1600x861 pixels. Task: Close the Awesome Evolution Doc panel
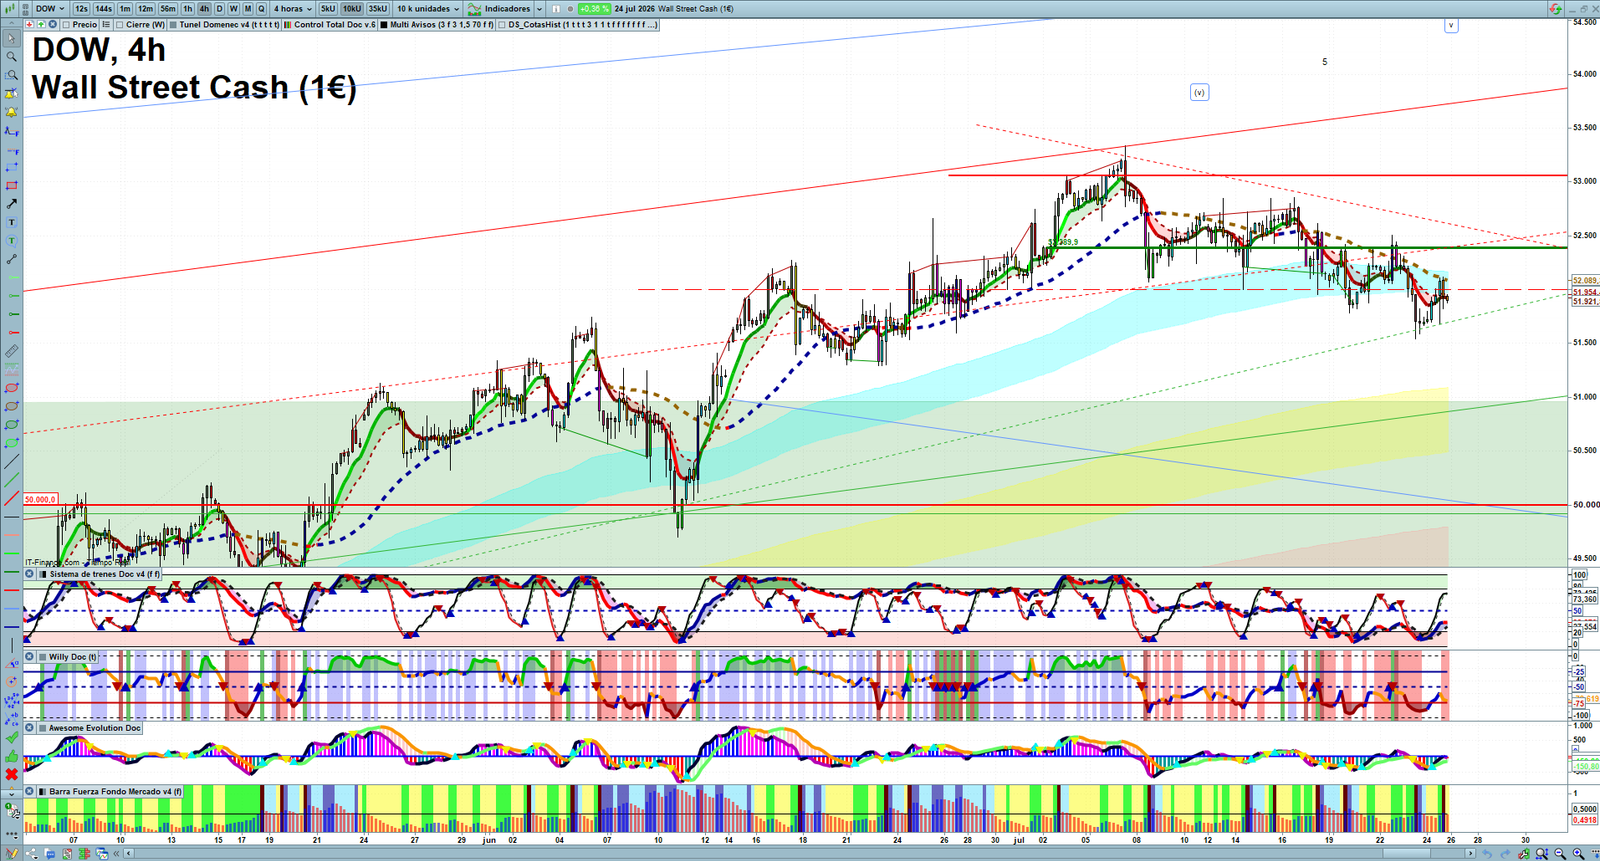[29, 728]
